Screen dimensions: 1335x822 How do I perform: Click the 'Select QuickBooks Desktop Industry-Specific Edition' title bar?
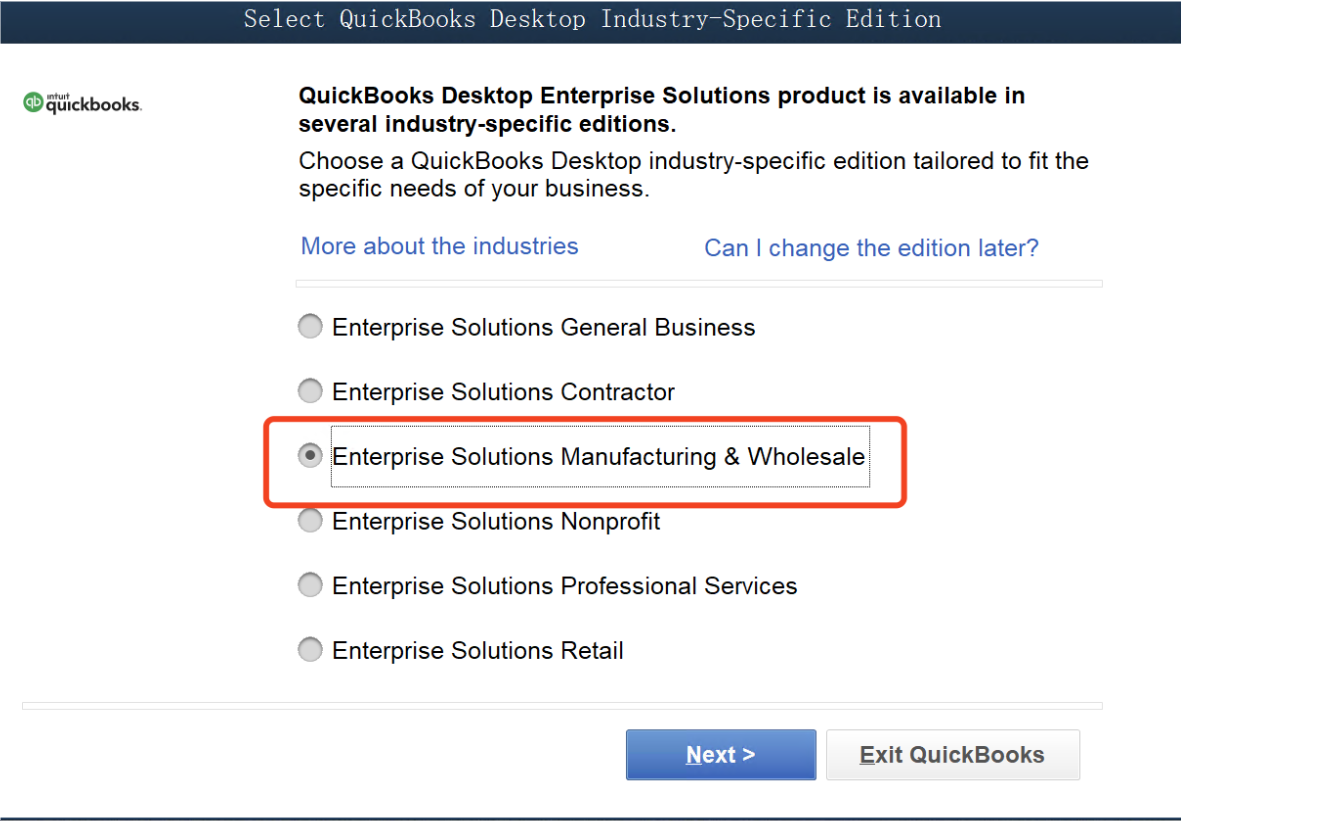(591, 19)
